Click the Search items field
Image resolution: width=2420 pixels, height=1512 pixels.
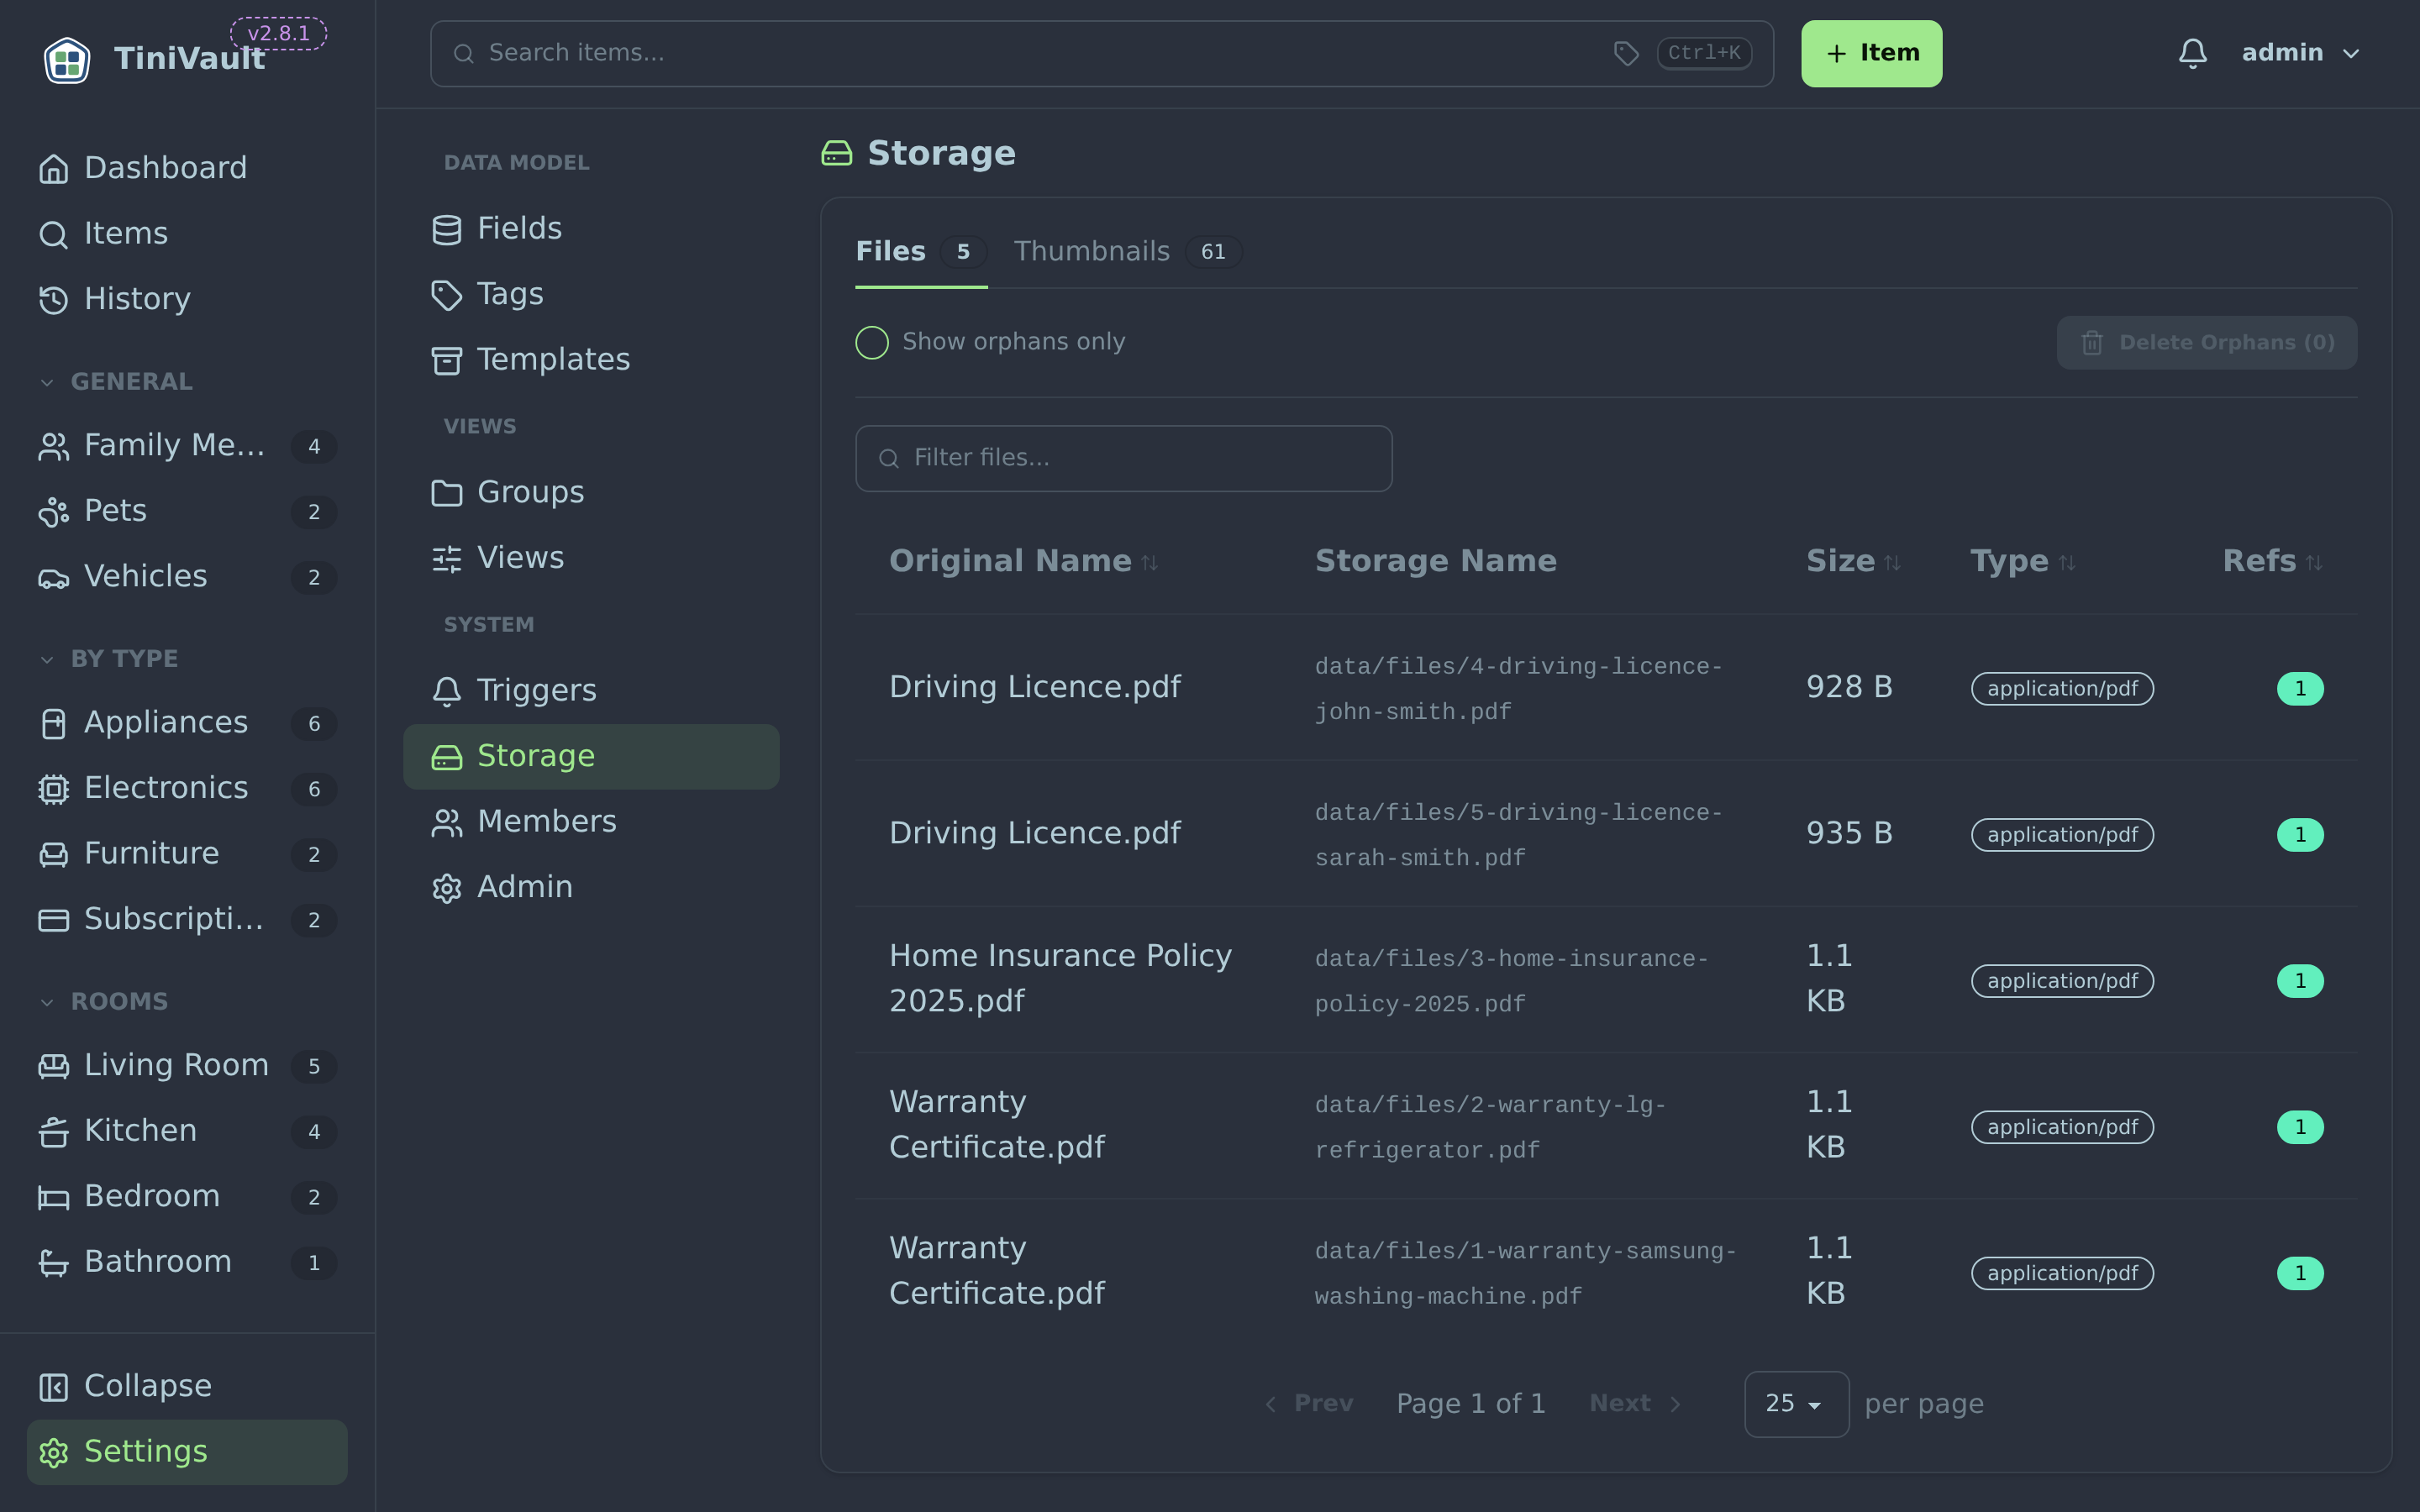[x=1102, y=54]
